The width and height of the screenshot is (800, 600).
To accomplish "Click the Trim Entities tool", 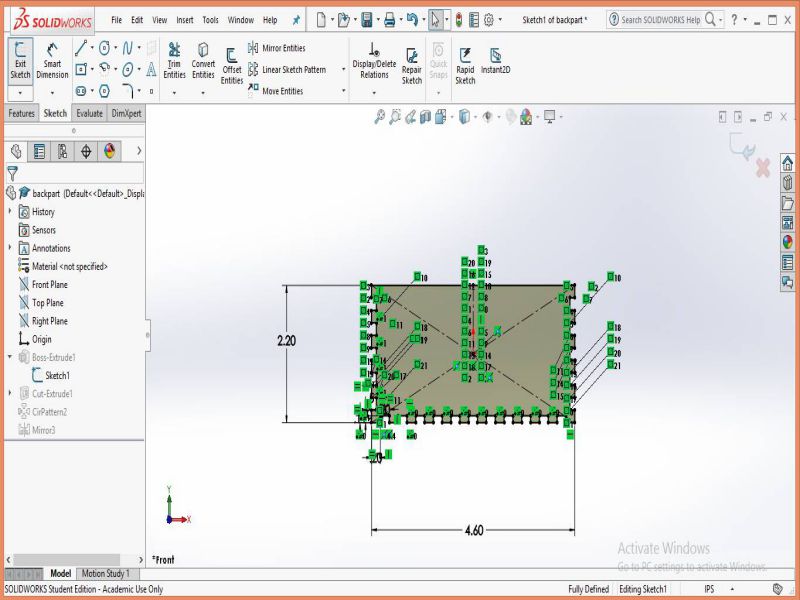I will tap(174, 61).
